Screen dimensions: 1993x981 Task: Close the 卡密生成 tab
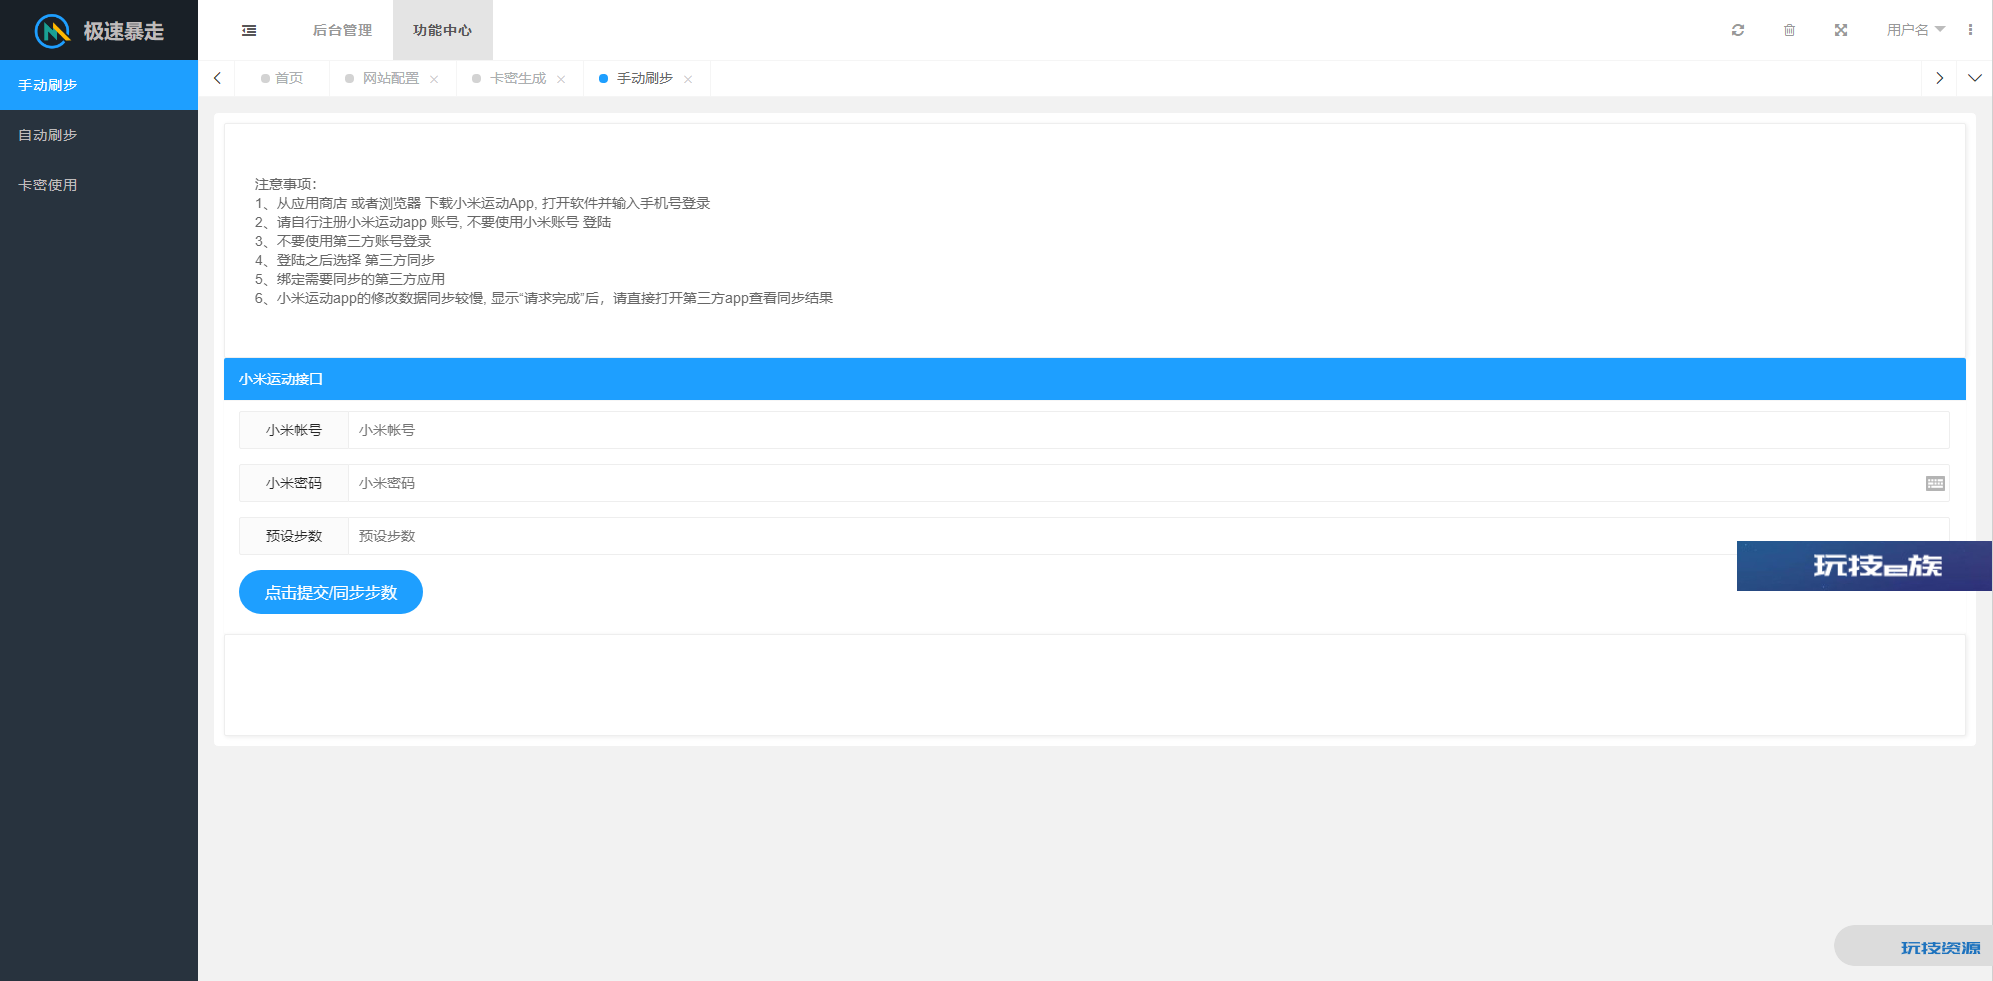tap(561, 79)
